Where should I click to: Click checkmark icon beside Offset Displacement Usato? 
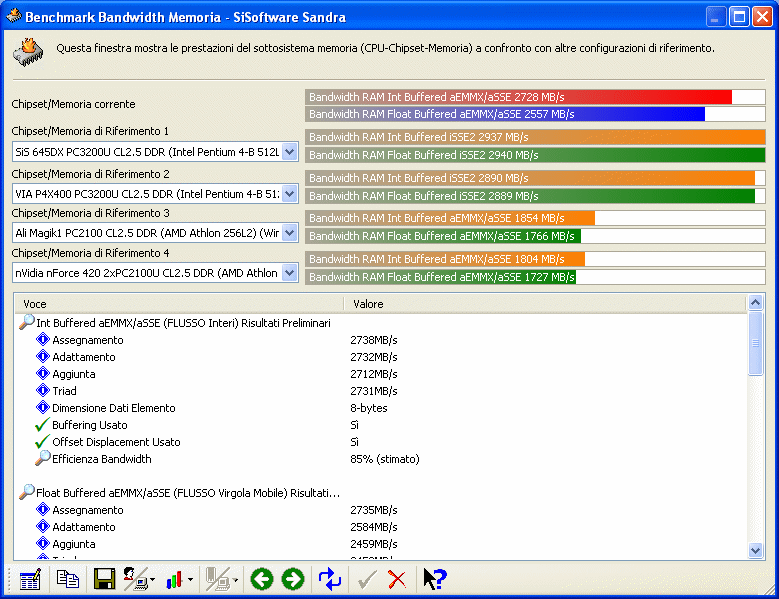tap(43, 442)
